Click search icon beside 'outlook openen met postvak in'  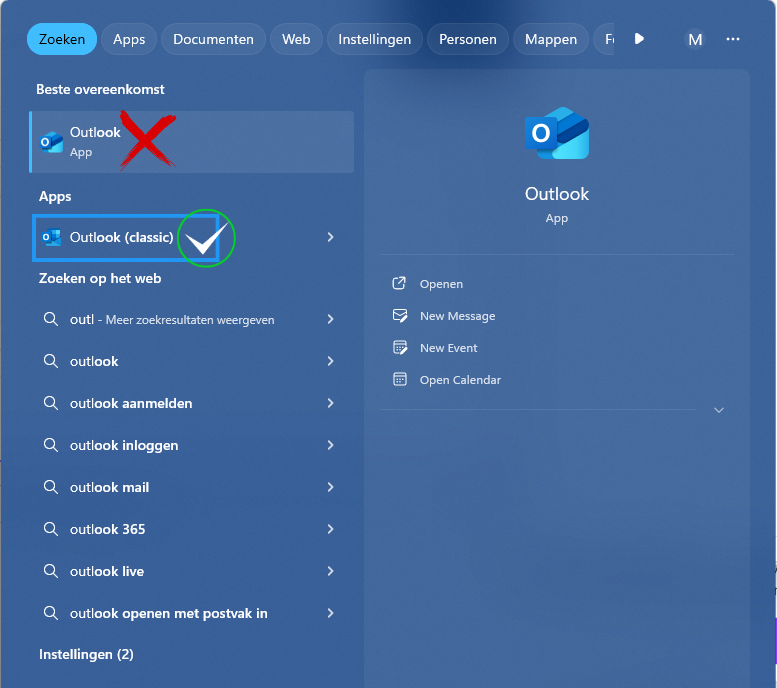point(51,613)
